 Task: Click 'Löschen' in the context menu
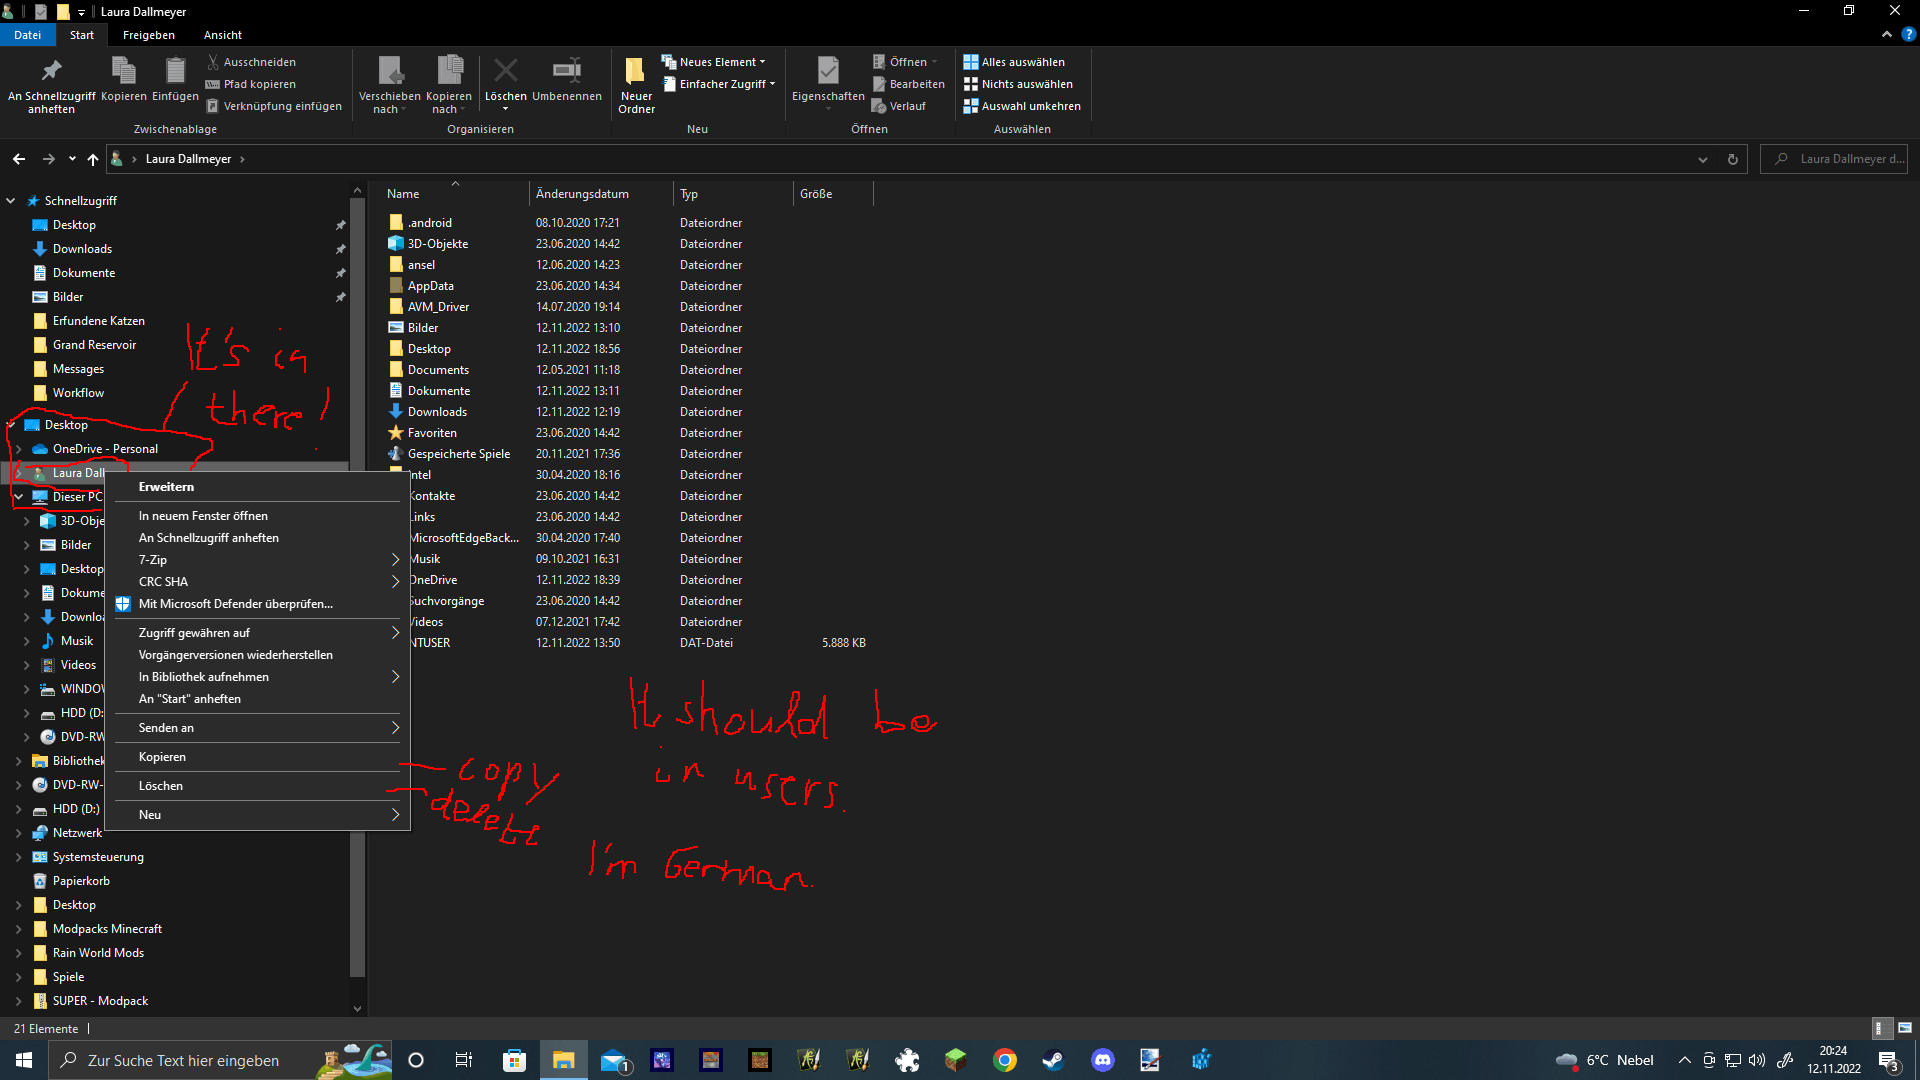(161, 786)
